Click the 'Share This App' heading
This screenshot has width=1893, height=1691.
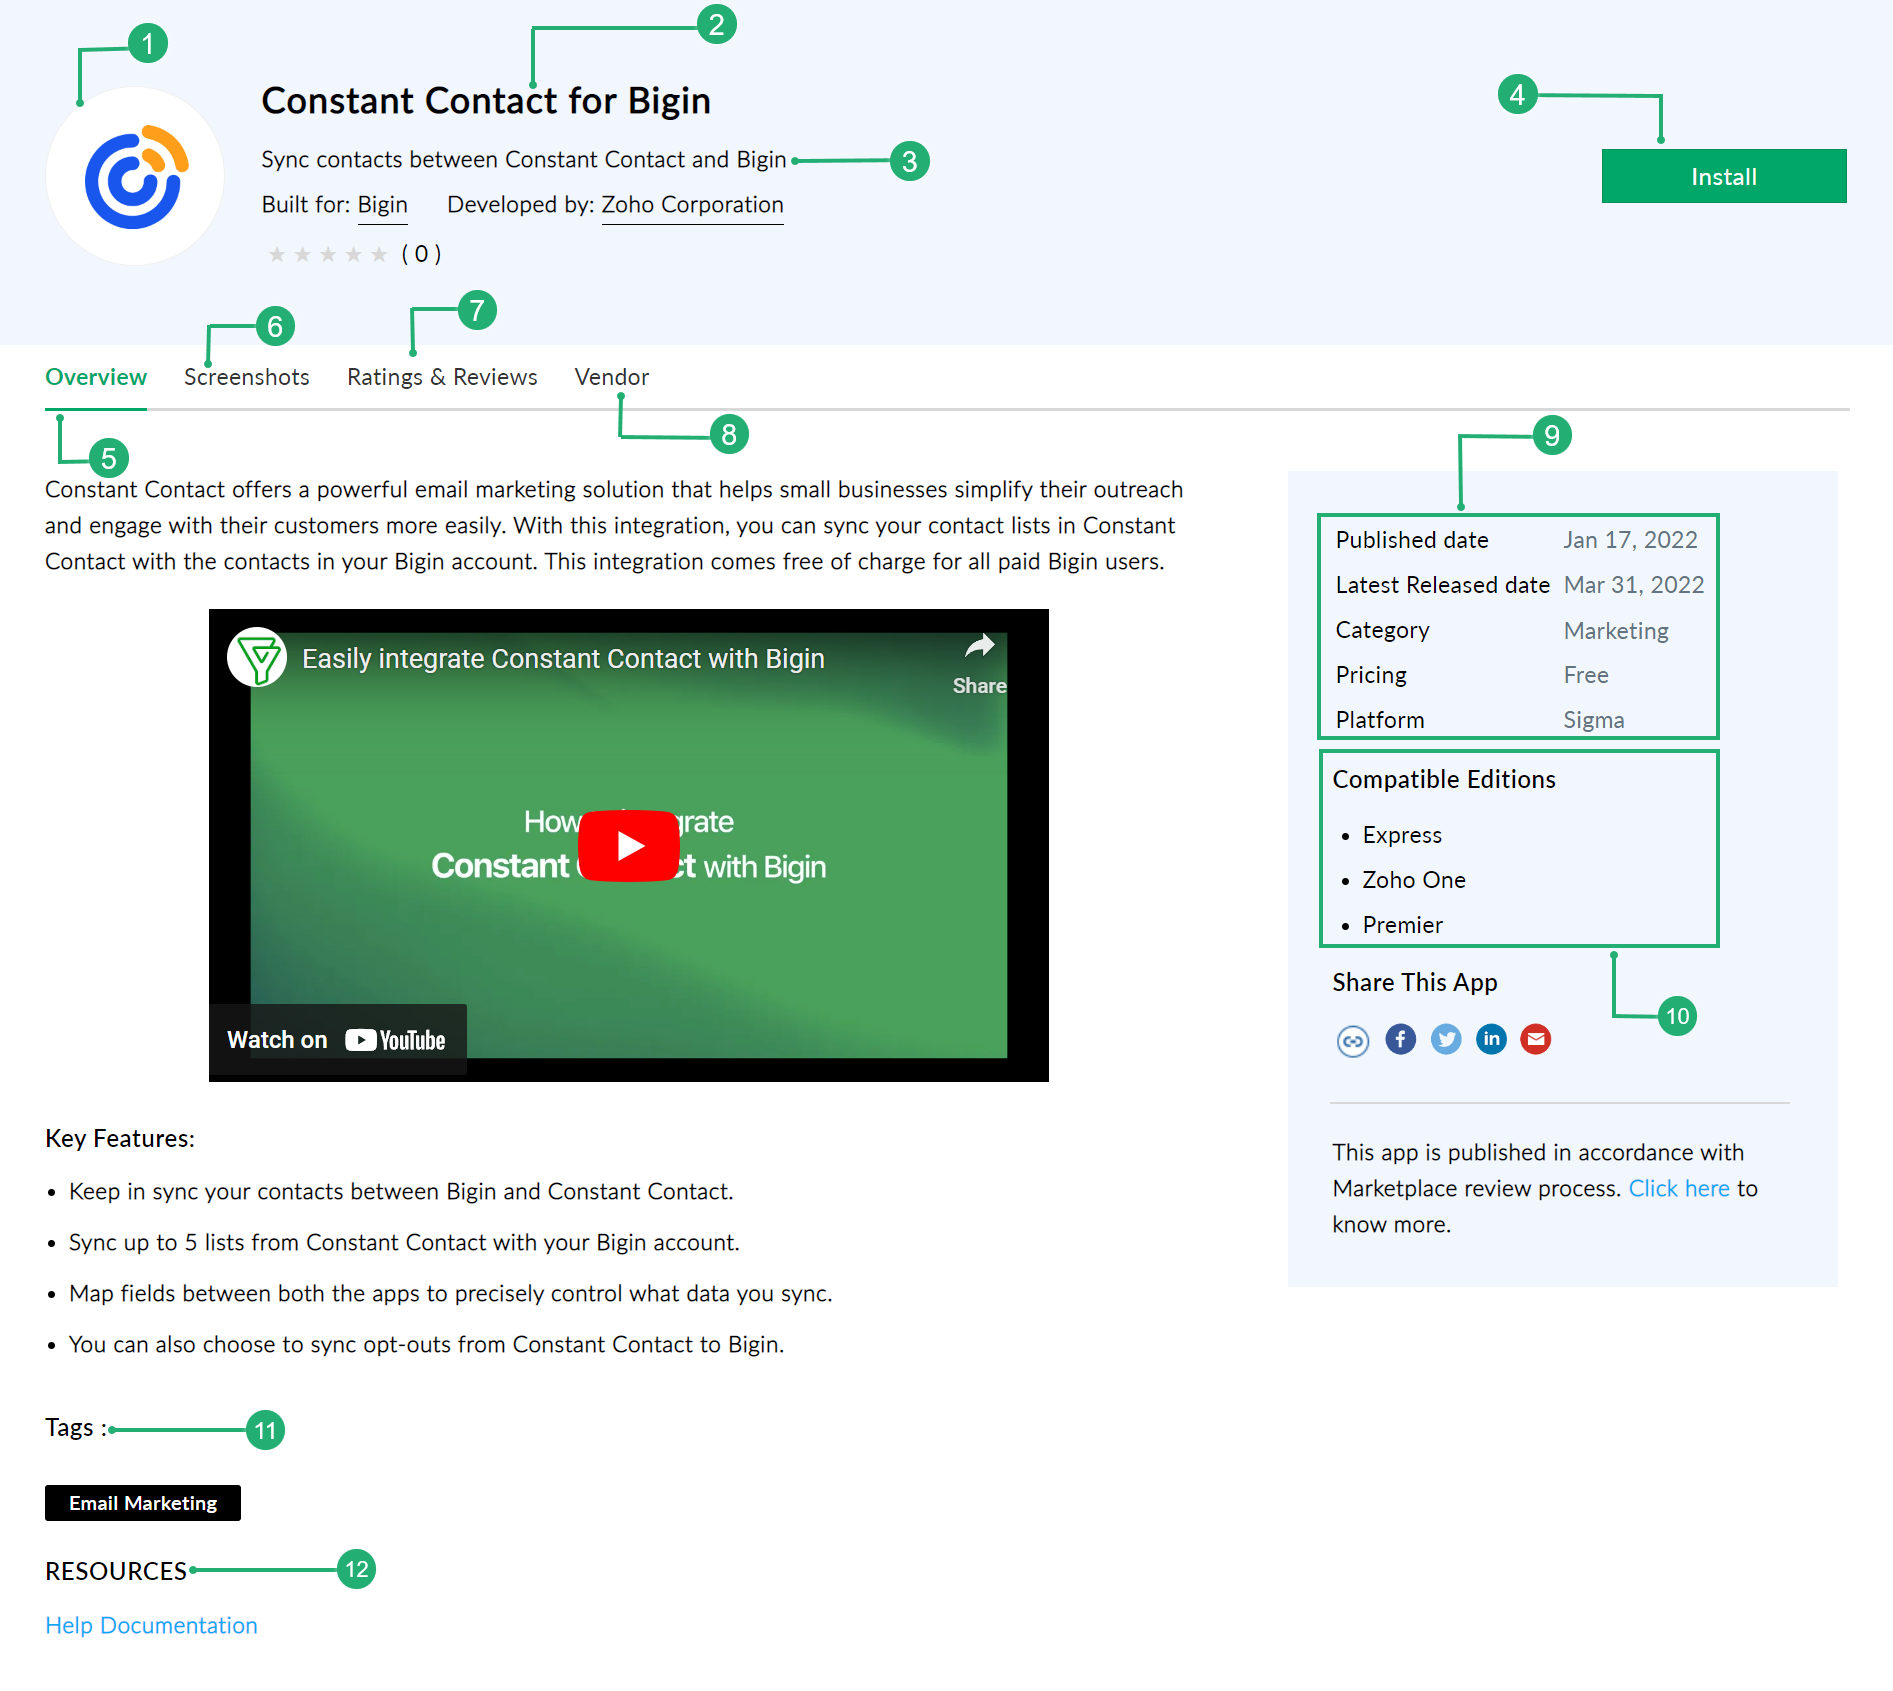[1414, 983]
